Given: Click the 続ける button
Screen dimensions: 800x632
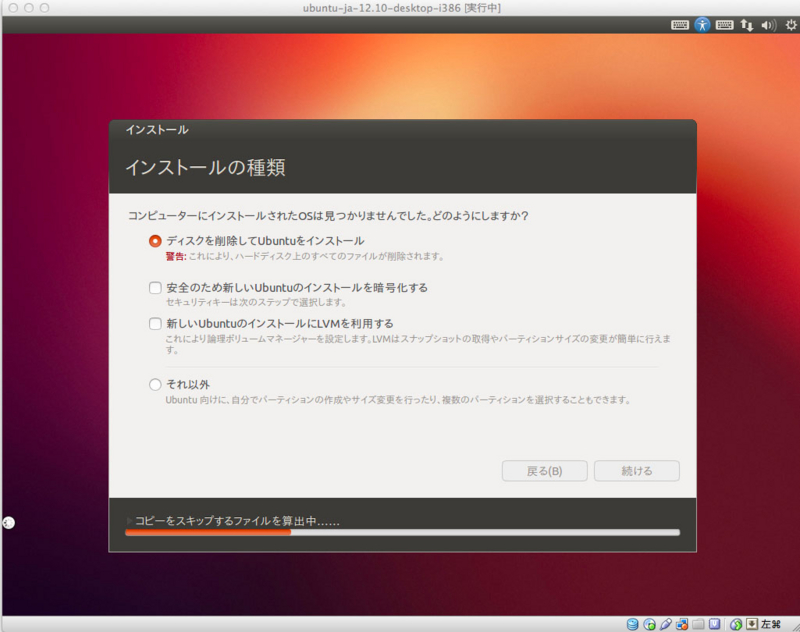Looking at the screenshot, I should pyautogui.click(x=636, y=471).
